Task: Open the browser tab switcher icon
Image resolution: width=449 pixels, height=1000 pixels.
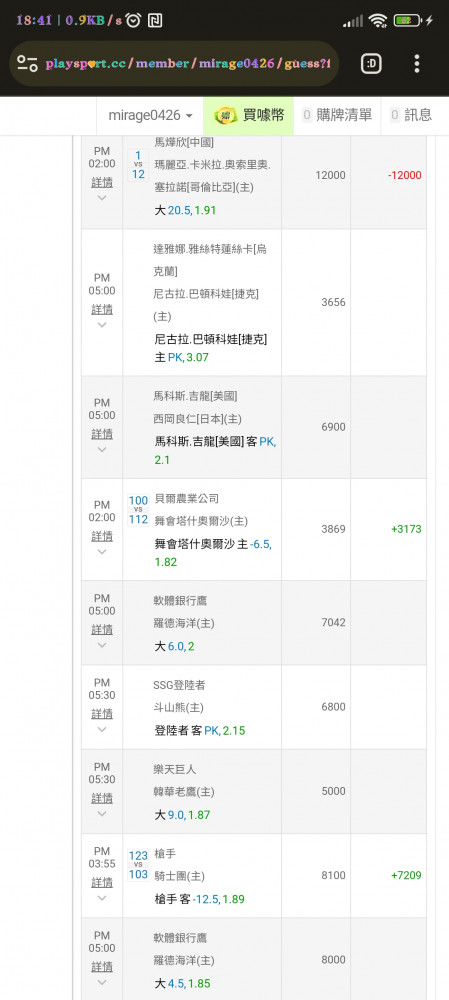Action: [371, 63]
